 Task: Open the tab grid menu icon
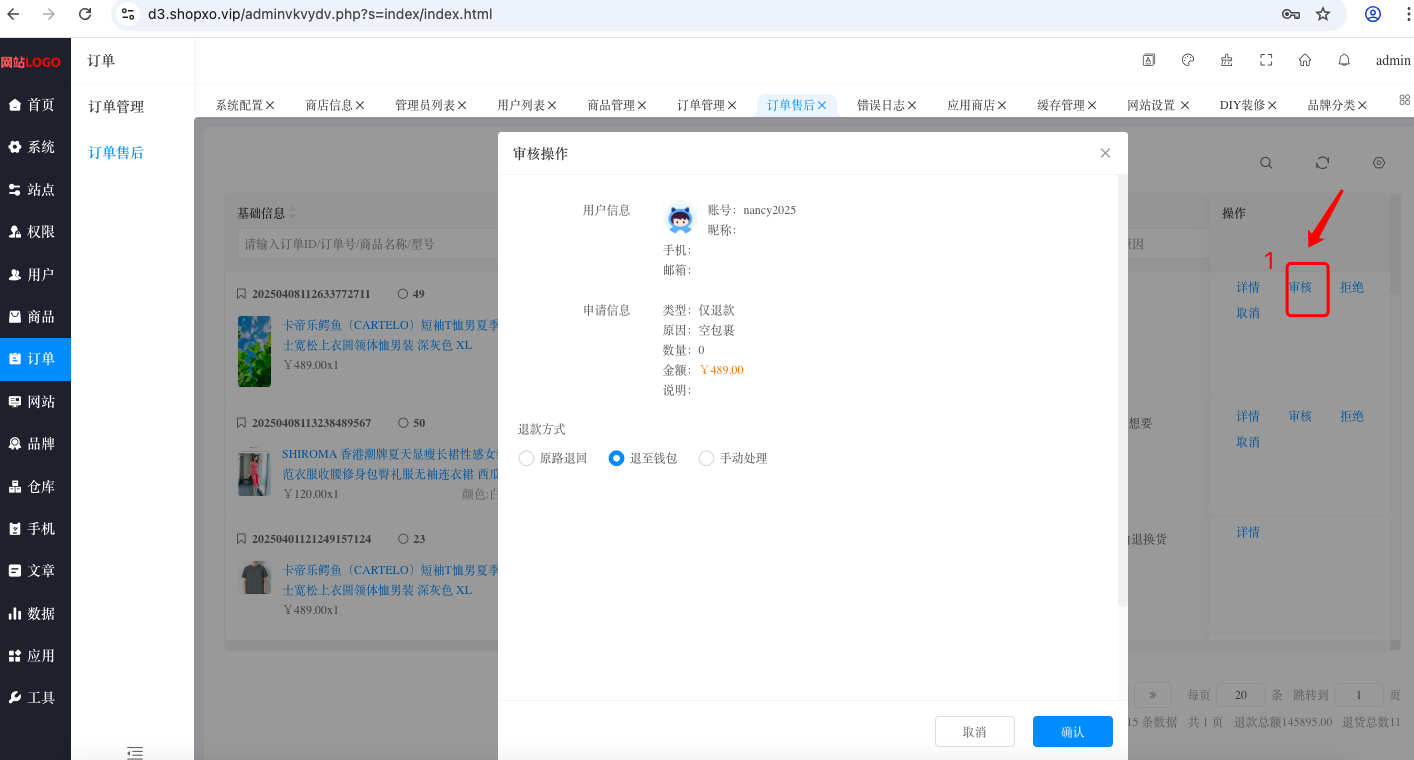tap(1404, 100)
